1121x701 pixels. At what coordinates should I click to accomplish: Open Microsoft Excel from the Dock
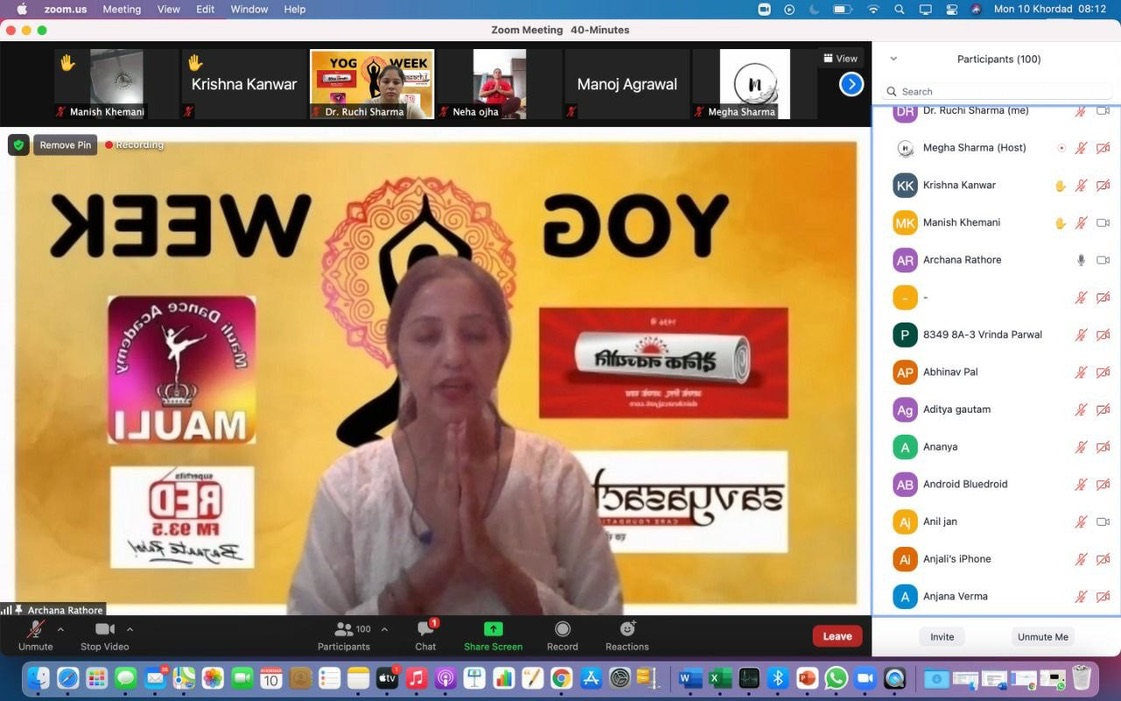[x=720, y=677]
